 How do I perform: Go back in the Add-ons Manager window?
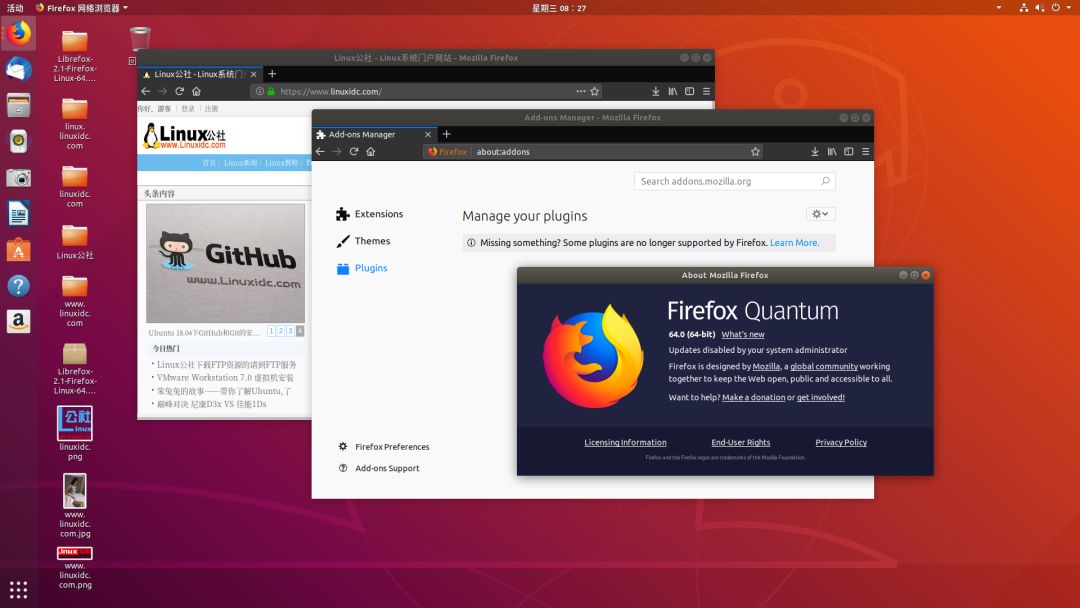[320, 151]
